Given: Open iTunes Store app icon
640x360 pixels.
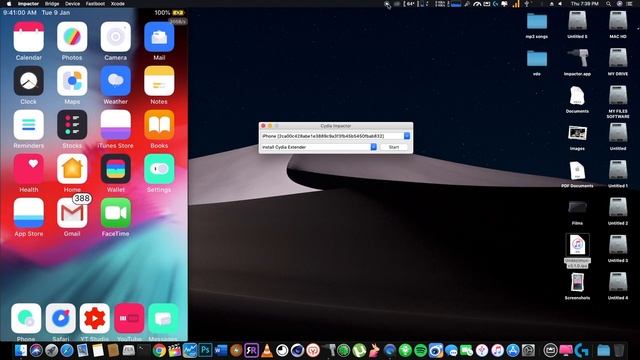Looking at the screenshot, I should (116, 125).
